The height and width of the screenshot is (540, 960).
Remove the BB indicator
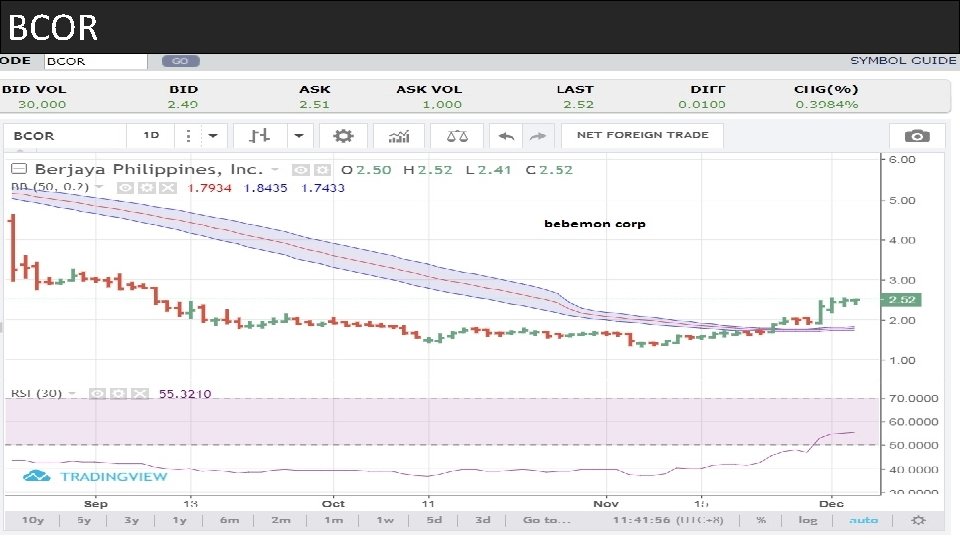pos(167,188)
